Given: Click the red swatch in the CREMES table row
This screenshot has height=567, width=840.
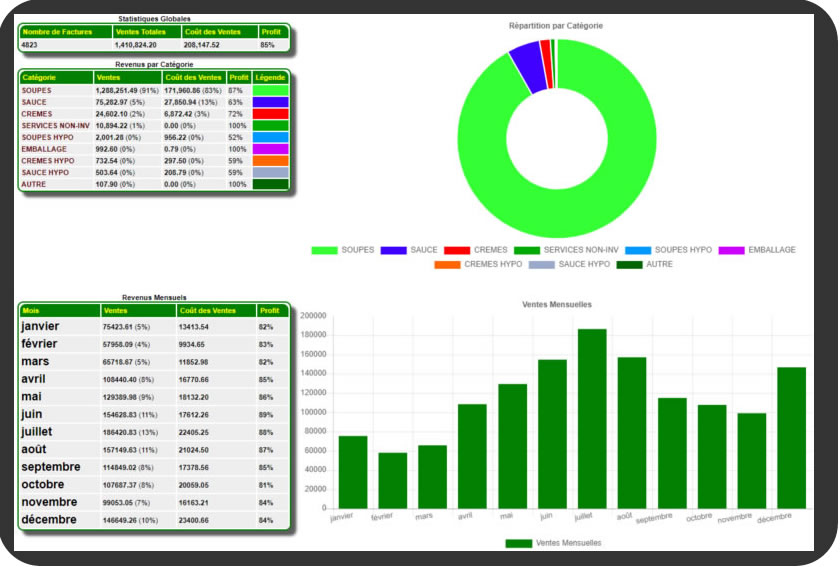Looking at the screenshot, I should [270, 114].
